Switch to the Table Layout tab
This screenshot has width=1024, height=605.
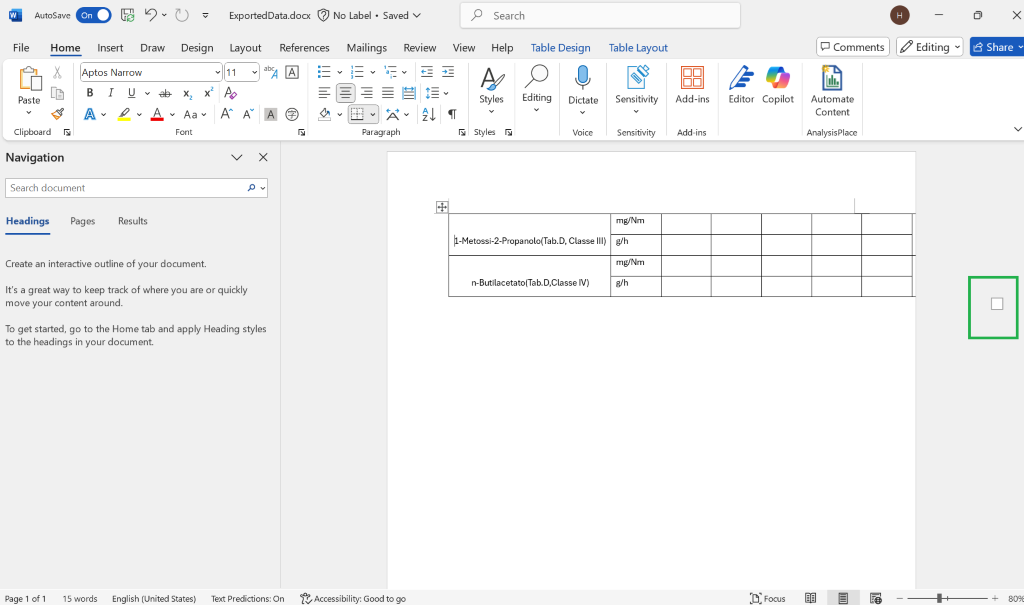click(638, 48)
